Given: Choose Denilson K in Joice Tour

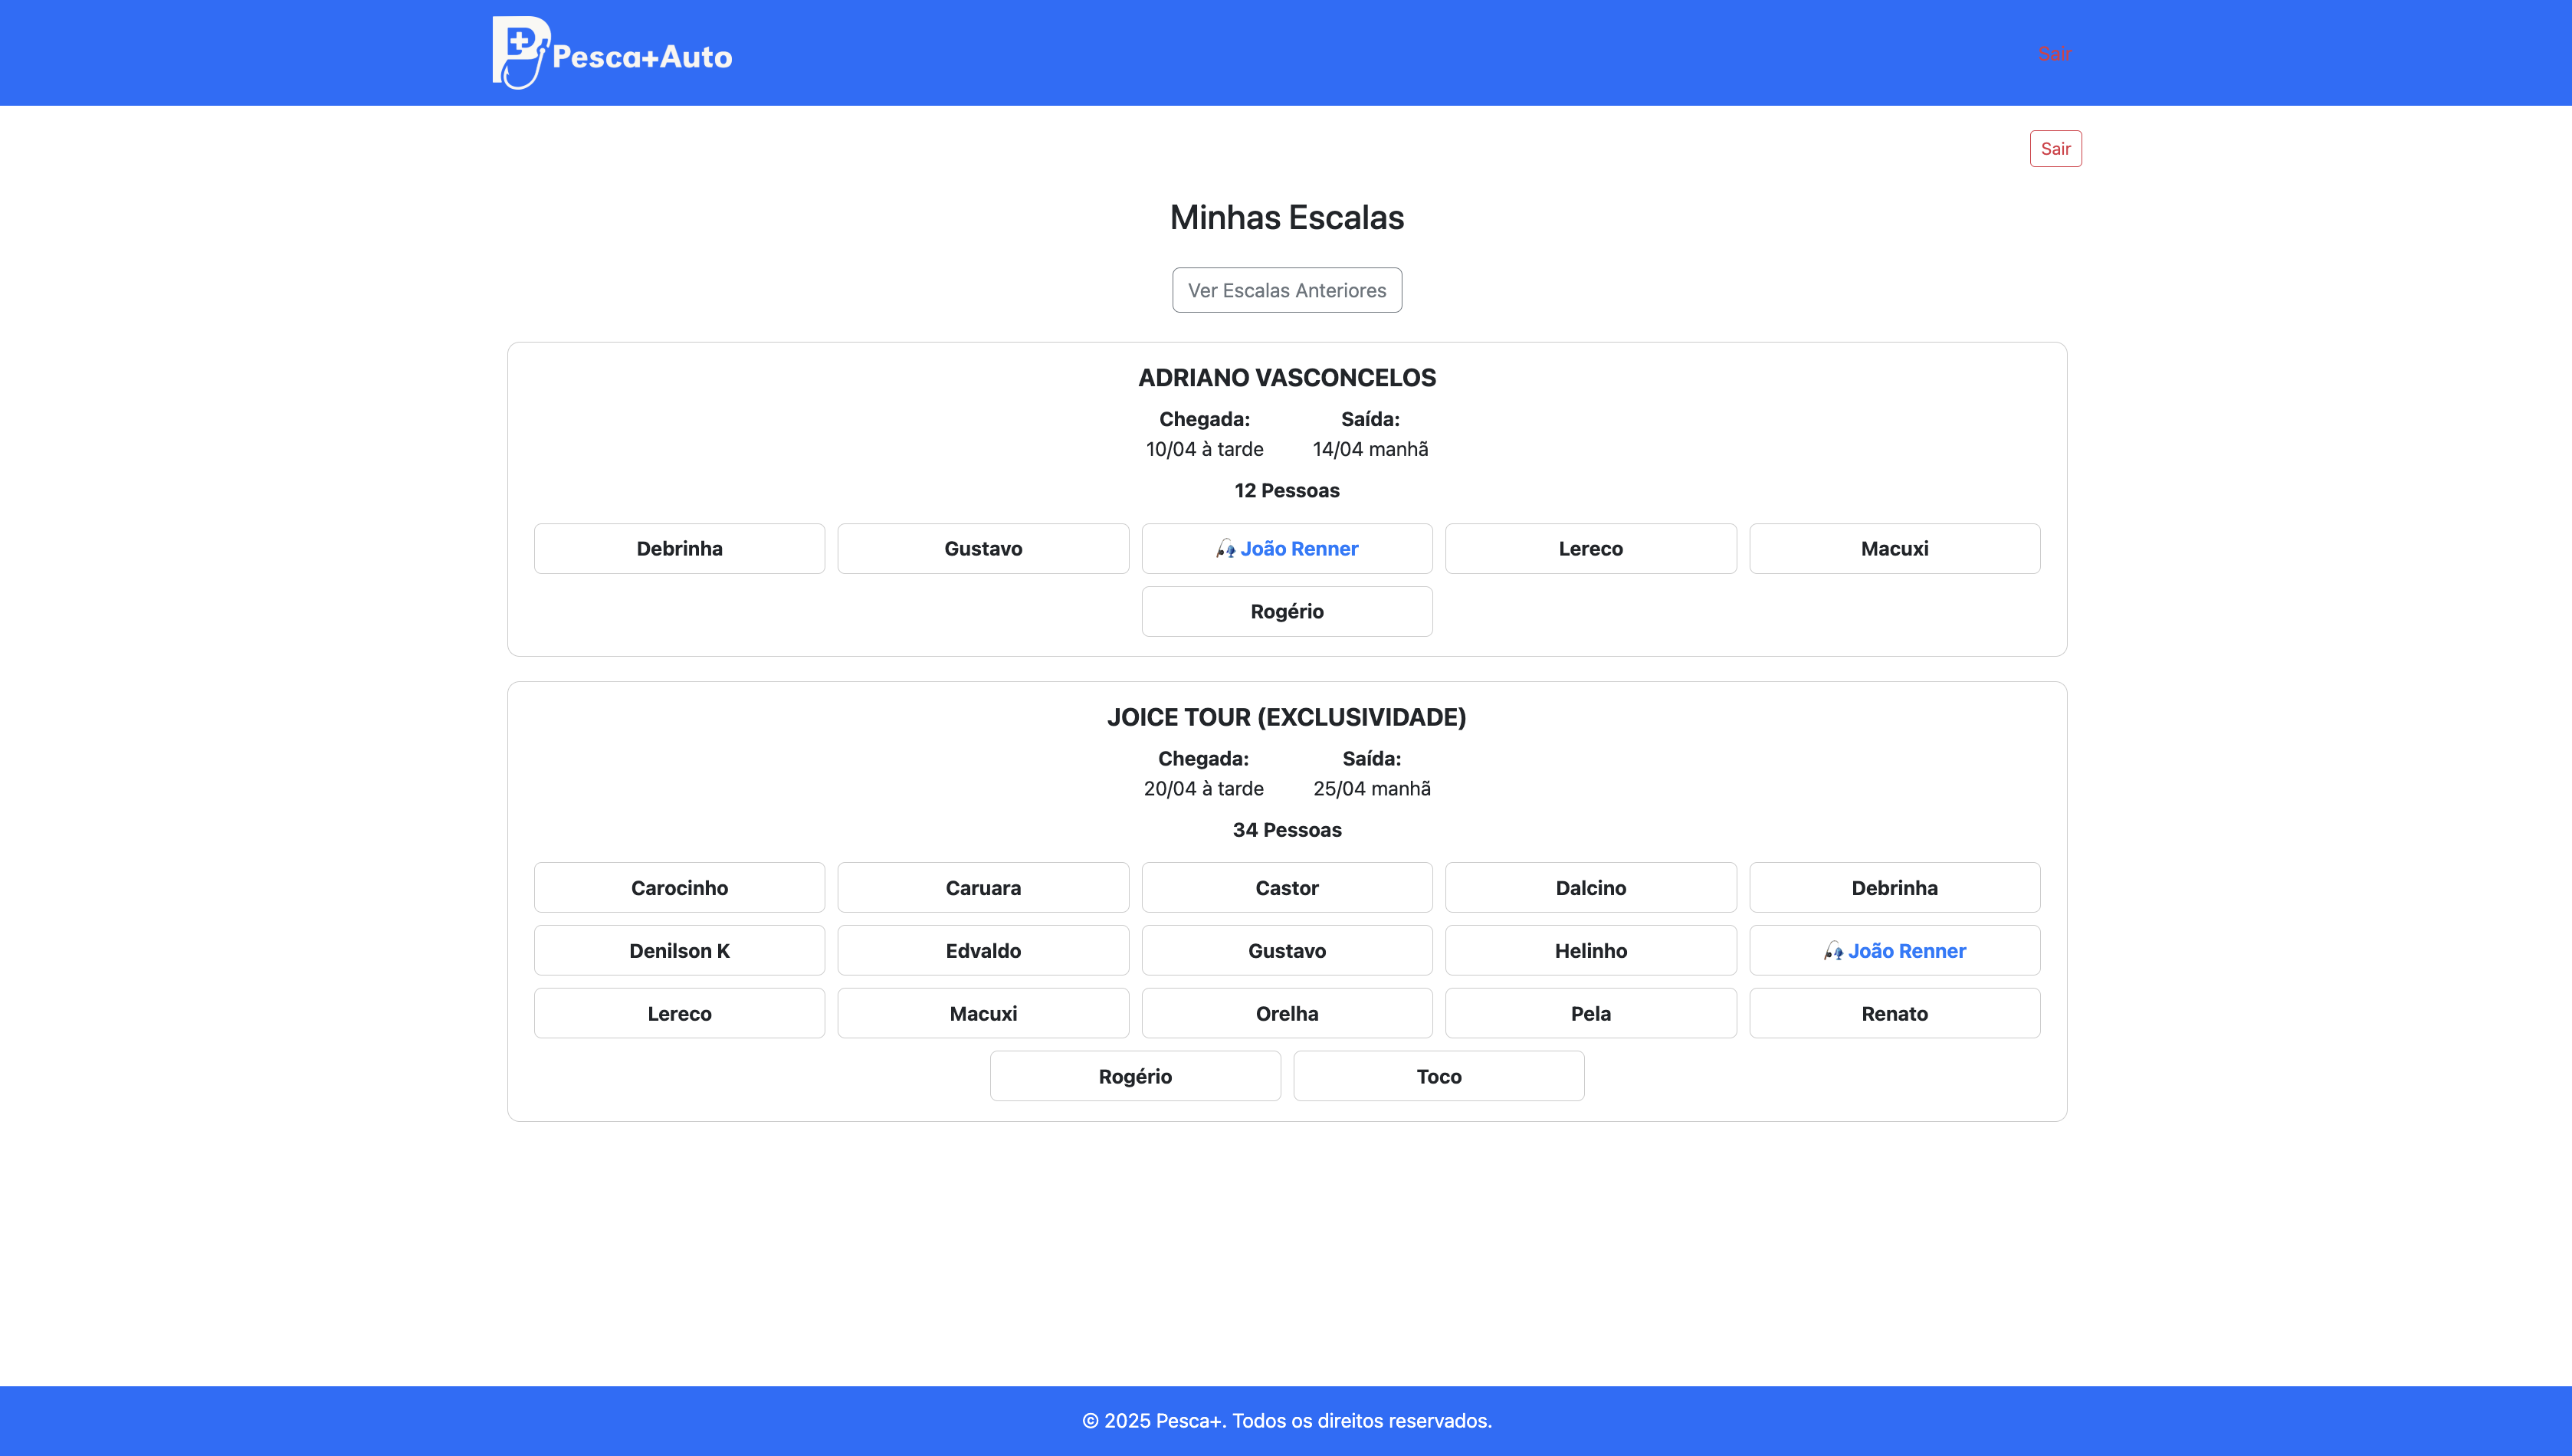Looking at the screenshot, I should pyautogui.click(x=679, y=951).
